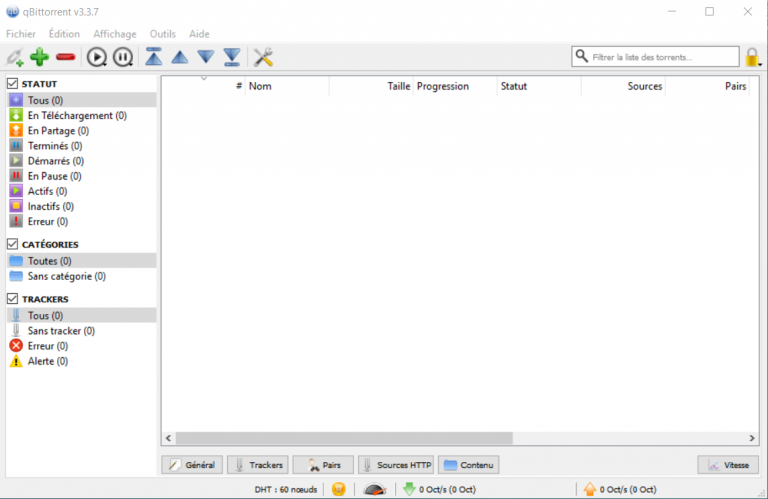
Task: Click the green plus add torrent file icon
Action: (40, 57)
